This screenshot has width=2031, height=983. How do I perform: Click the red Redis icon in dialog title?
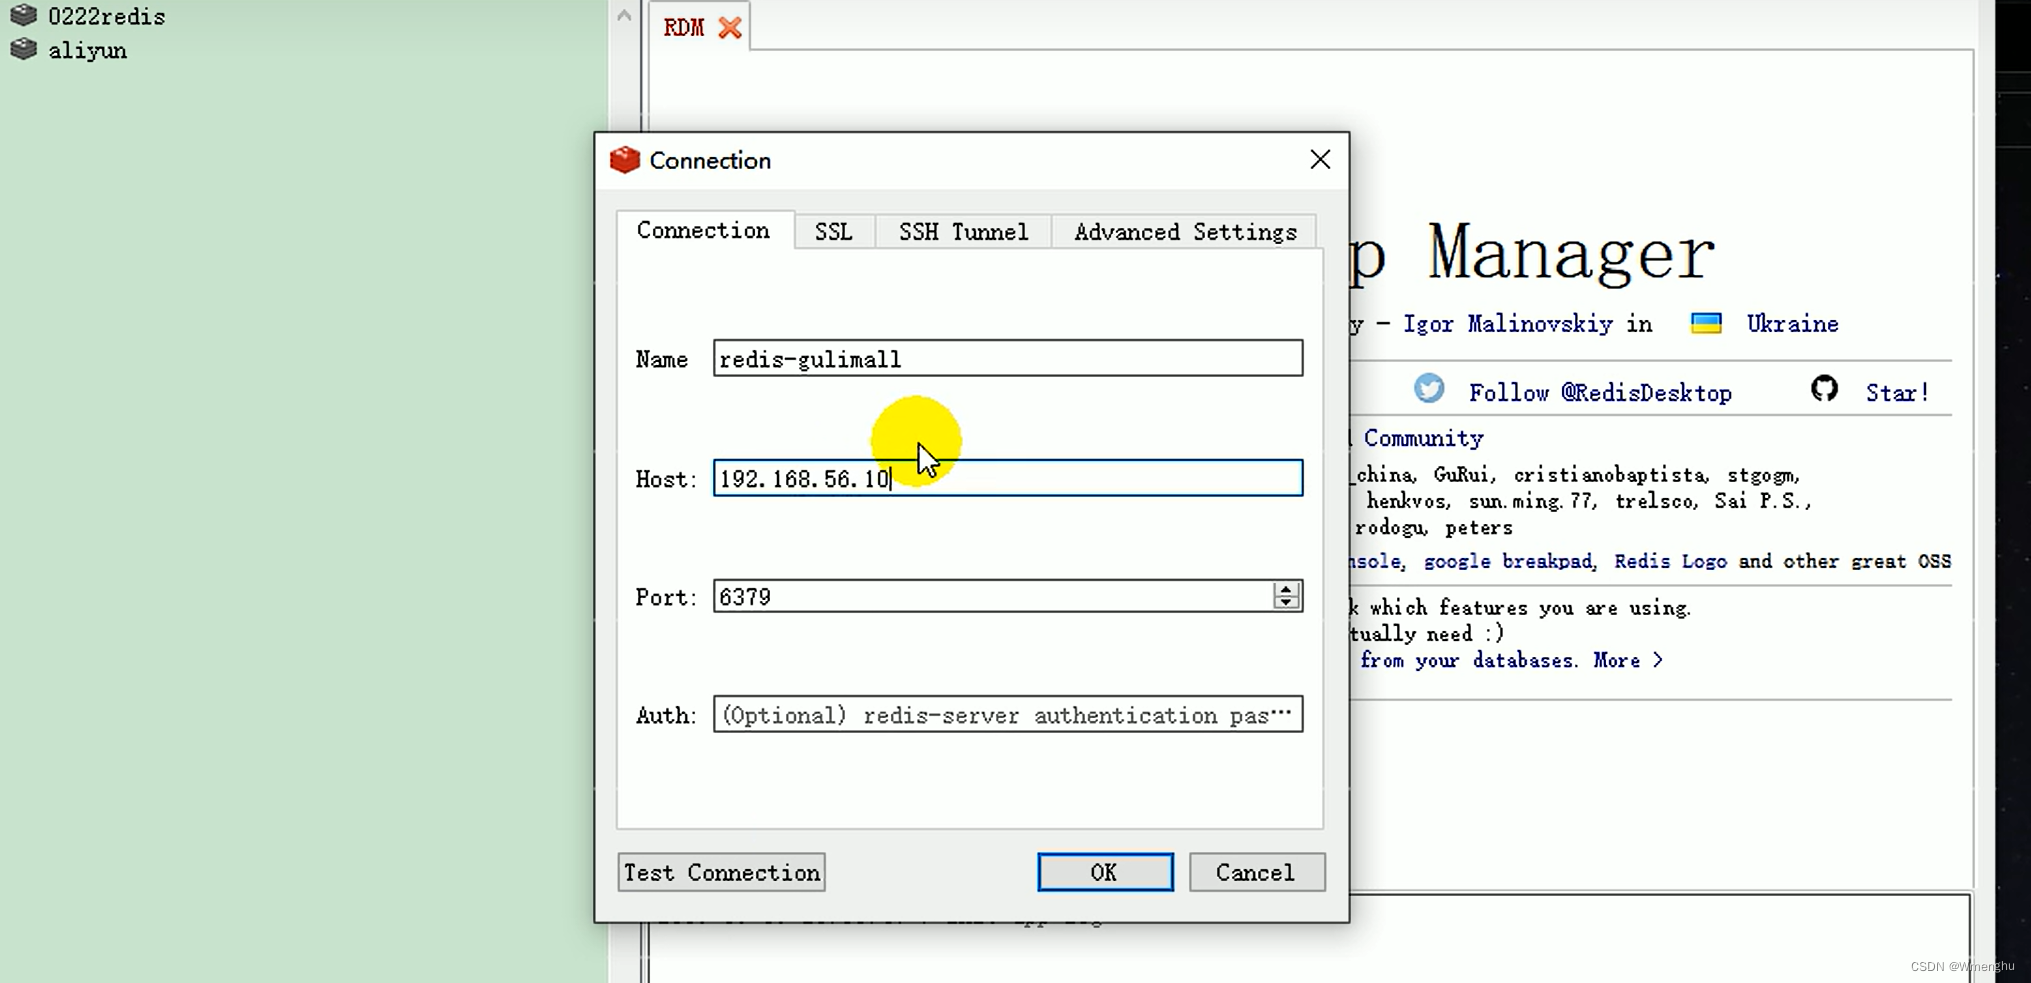tap(625, 160)
